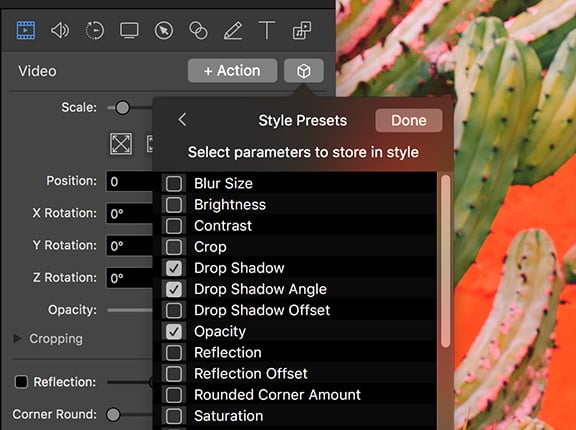This screenshot has width=576, height=430.
Task: Click the Corner Round slider knob
Action: click(113, 415)
